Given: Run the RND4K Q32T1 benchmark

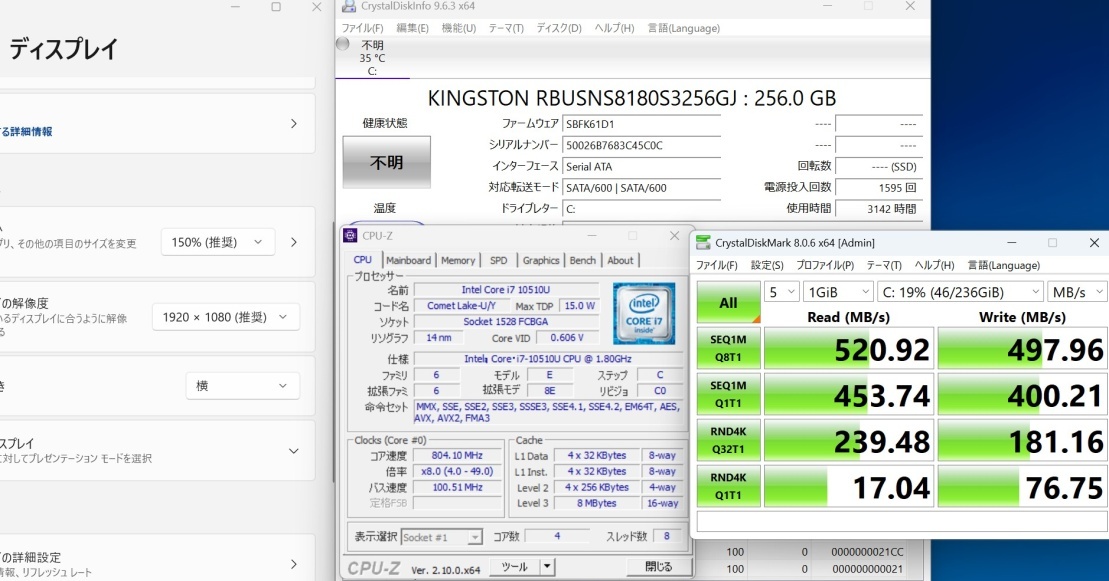Looking at the screenshot, I should [728, 440].
